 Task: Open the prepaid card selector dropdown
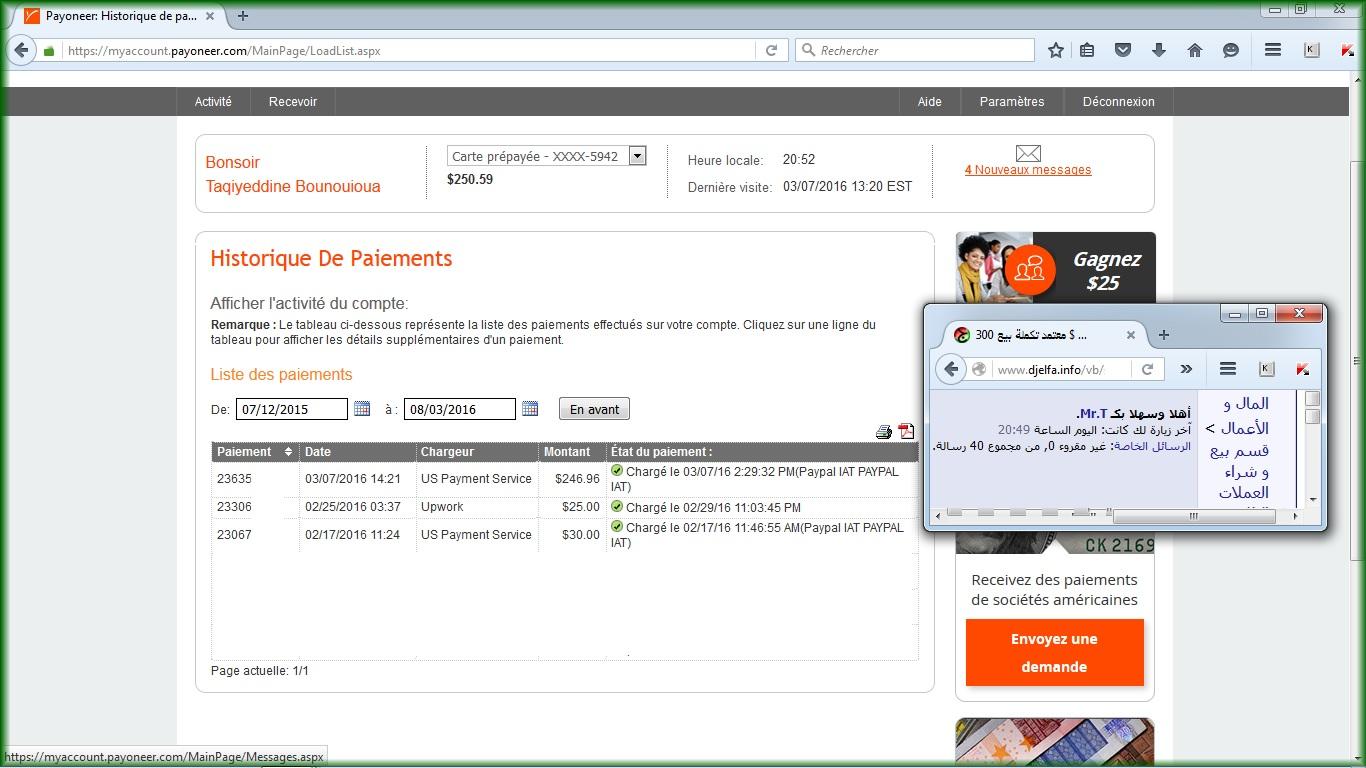547,156
